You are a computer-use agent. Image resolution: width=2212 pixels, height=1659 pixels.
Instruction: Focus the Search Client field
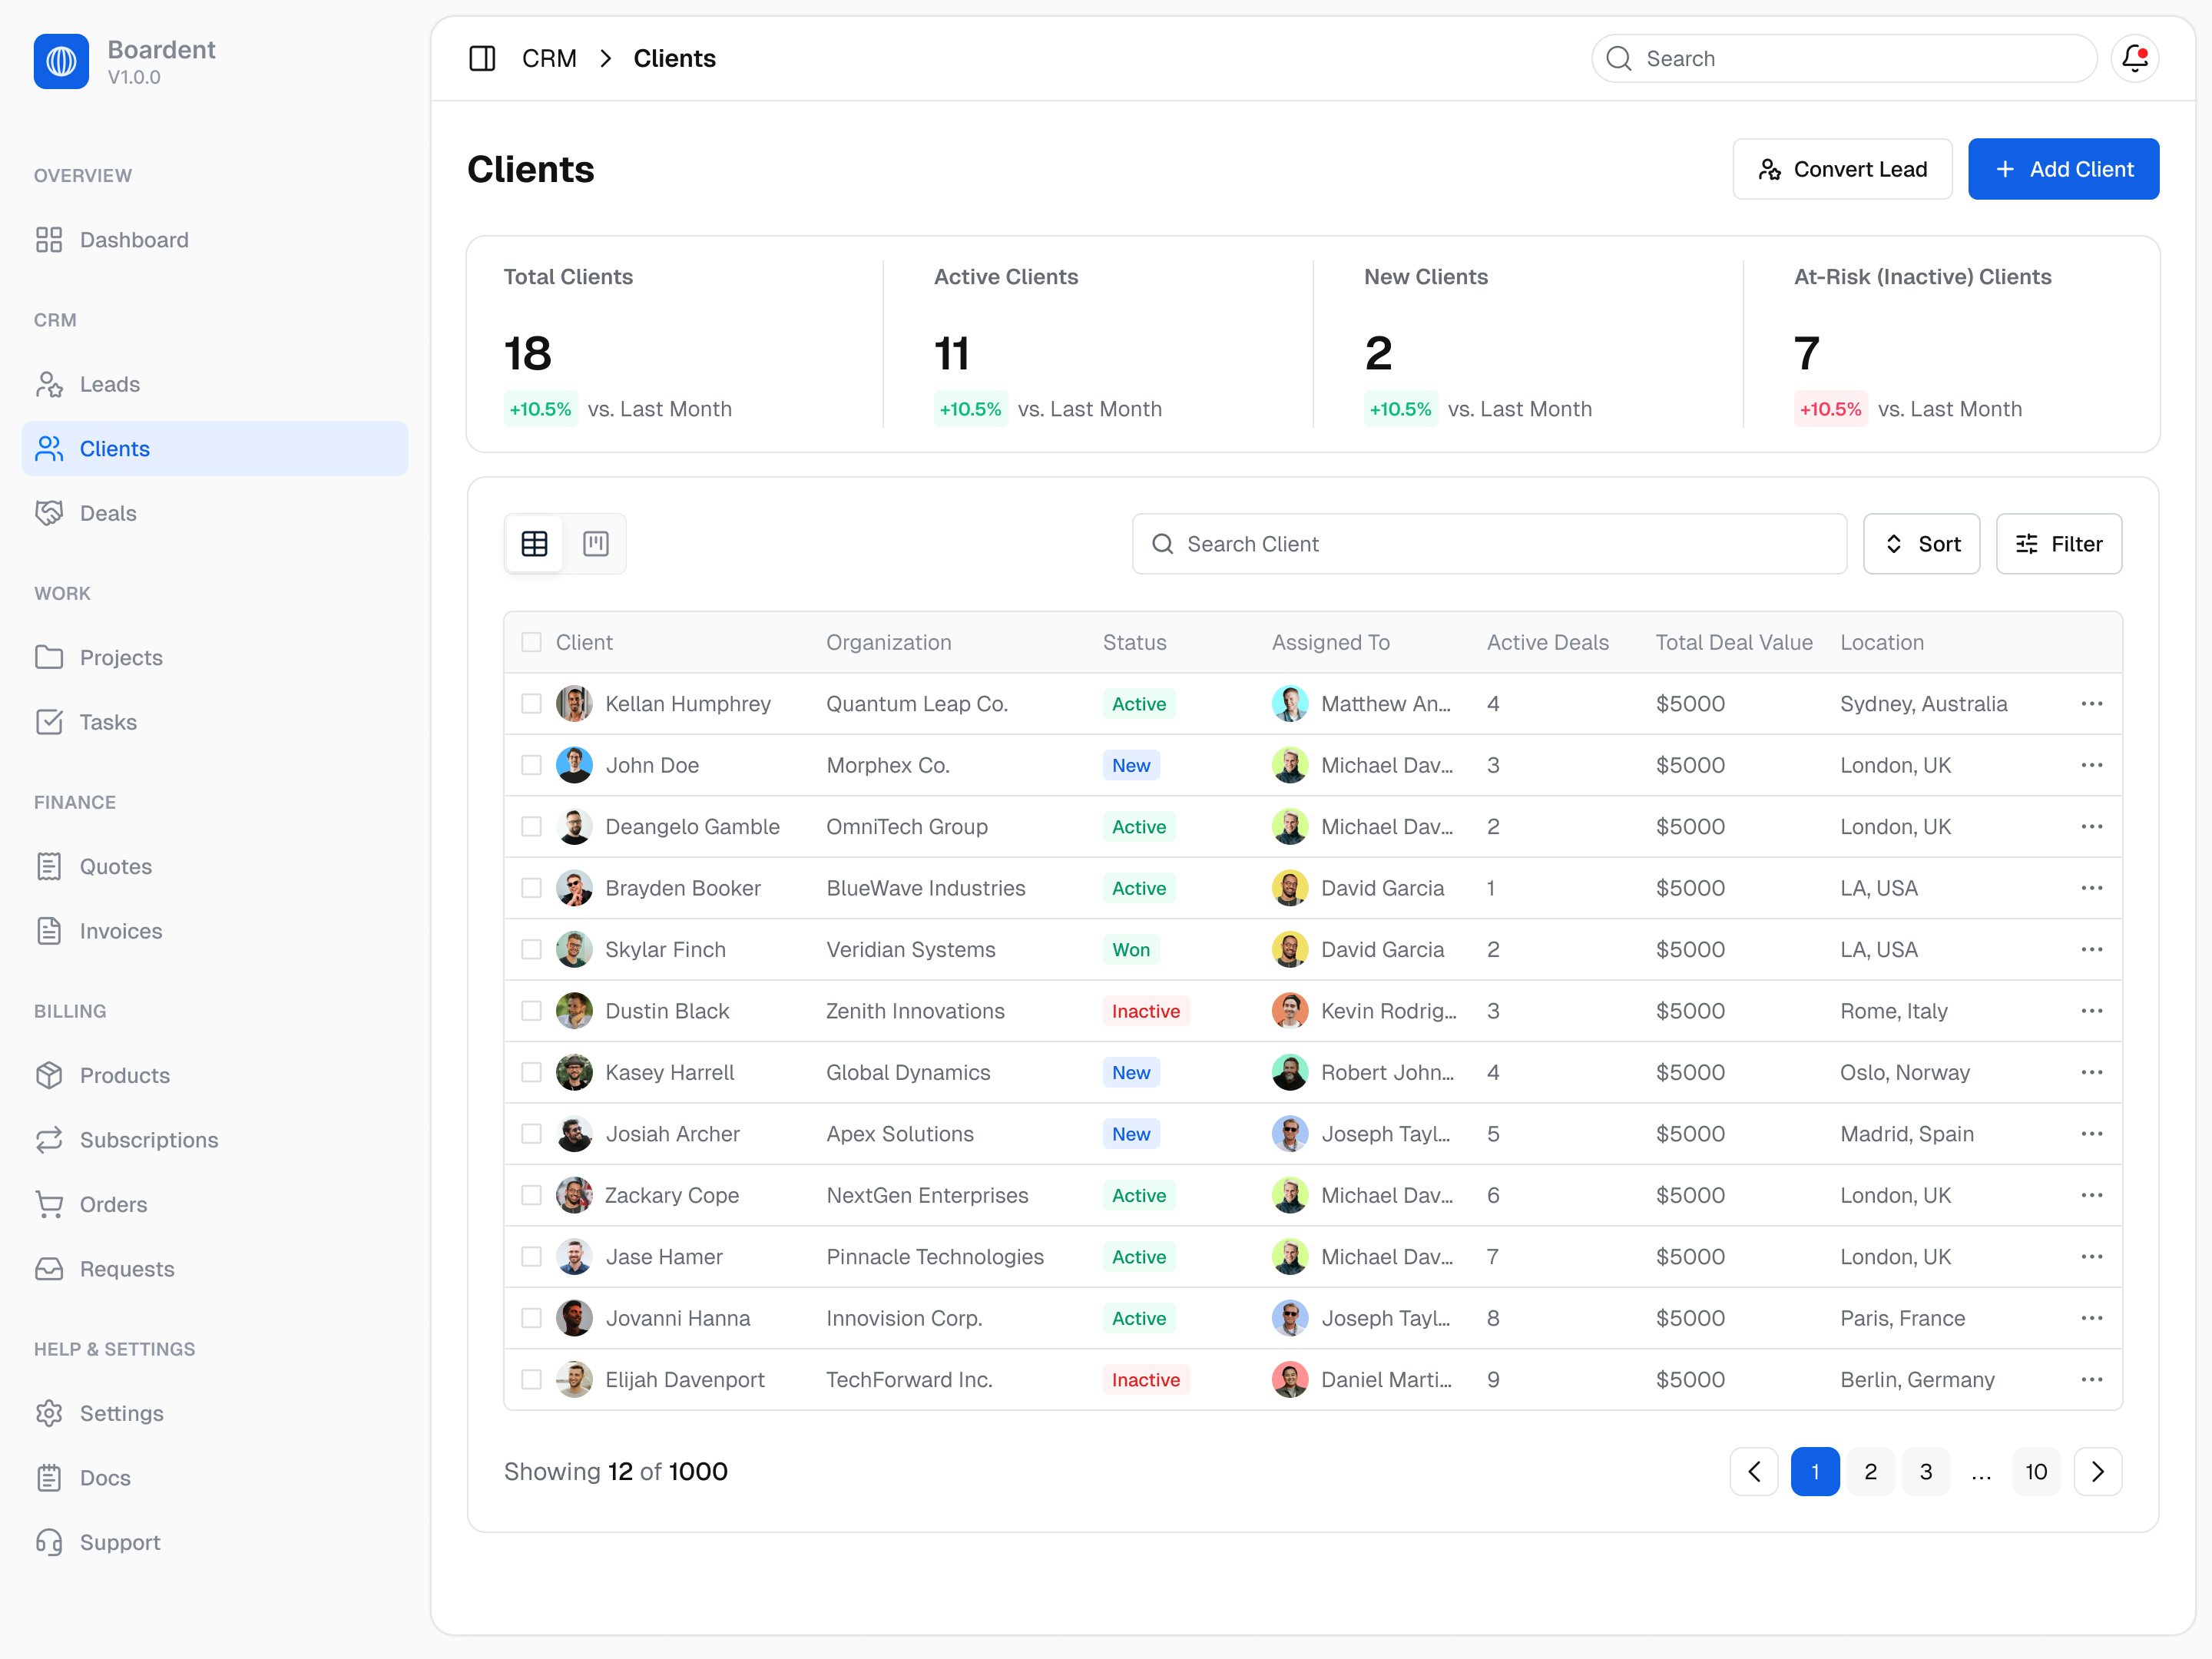tap(1489, 544)
